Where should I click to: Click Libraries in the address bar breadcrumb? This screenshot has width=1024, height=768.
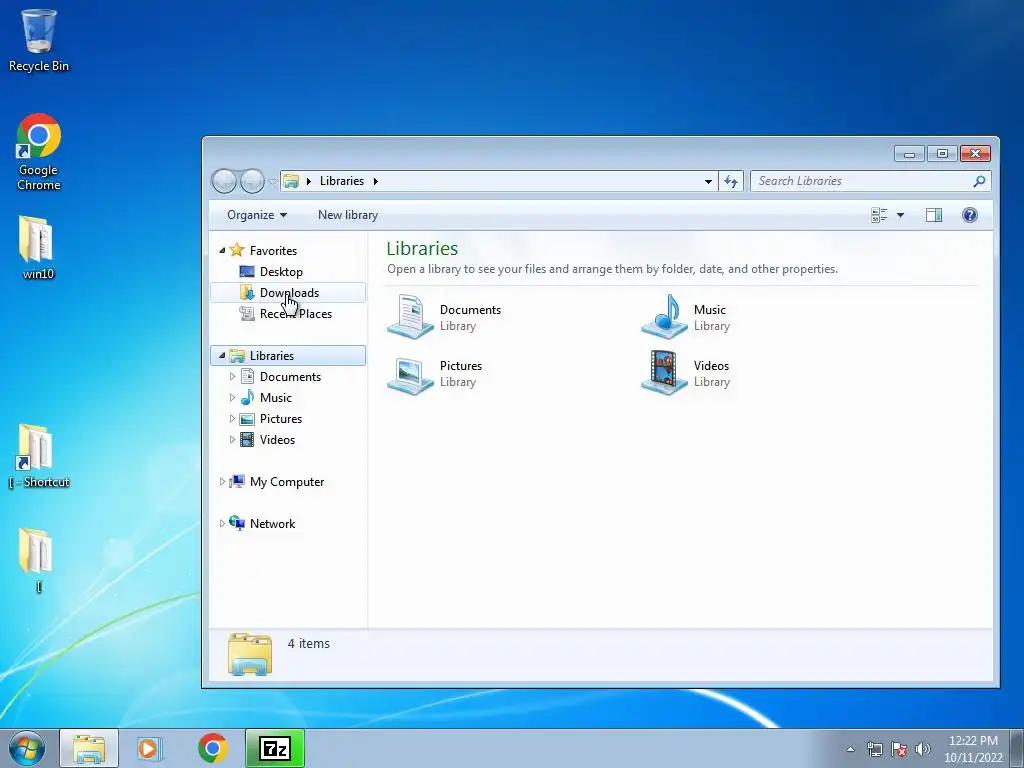pyautogui.click(x=342, y=181)
